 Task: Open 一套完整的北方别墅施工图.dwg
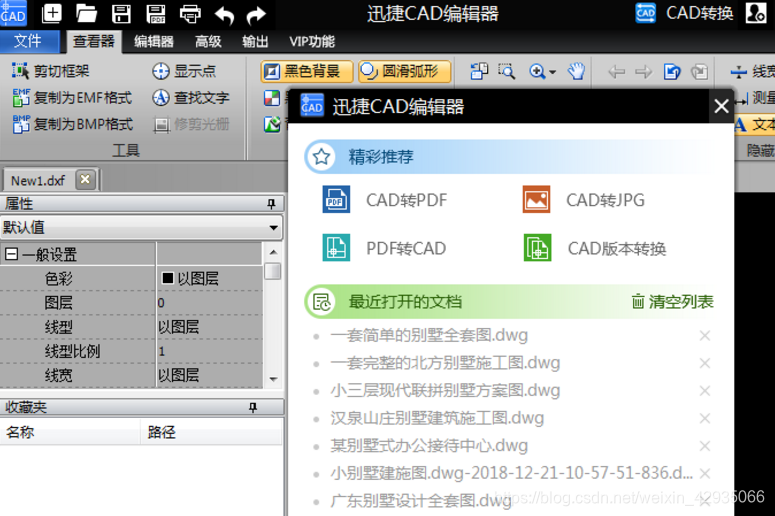445,363
